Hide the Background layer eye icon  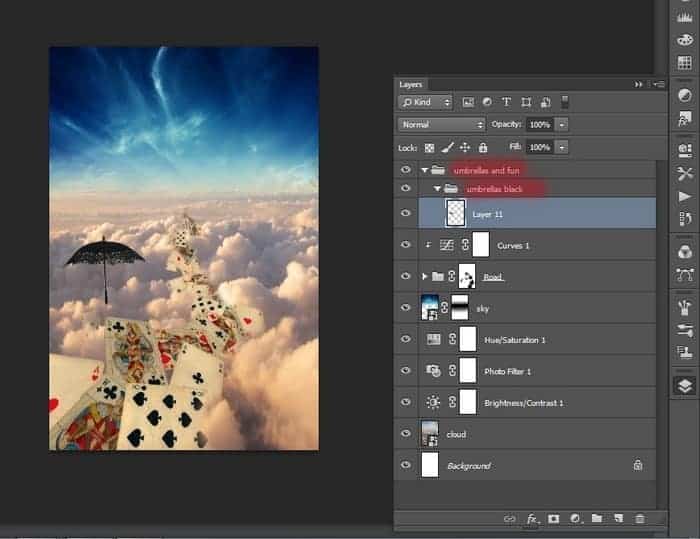tap(406, 465)
